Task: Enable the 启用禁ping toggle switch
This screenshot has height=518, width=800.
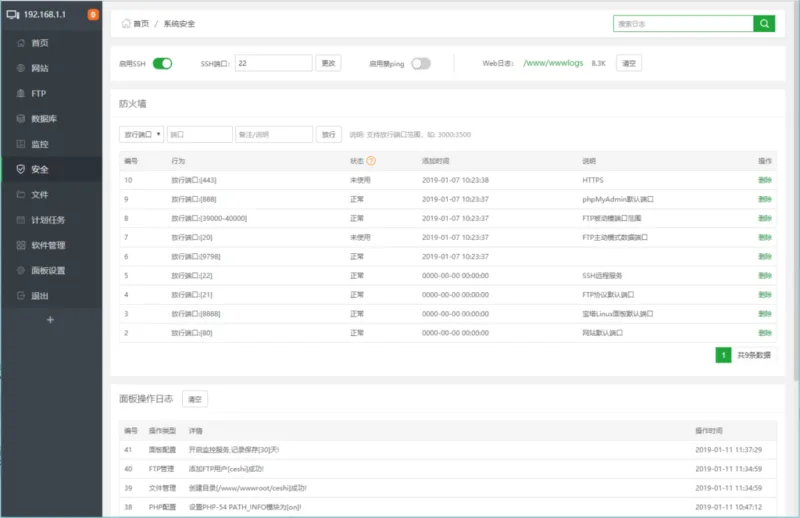Action: (421, 63)
